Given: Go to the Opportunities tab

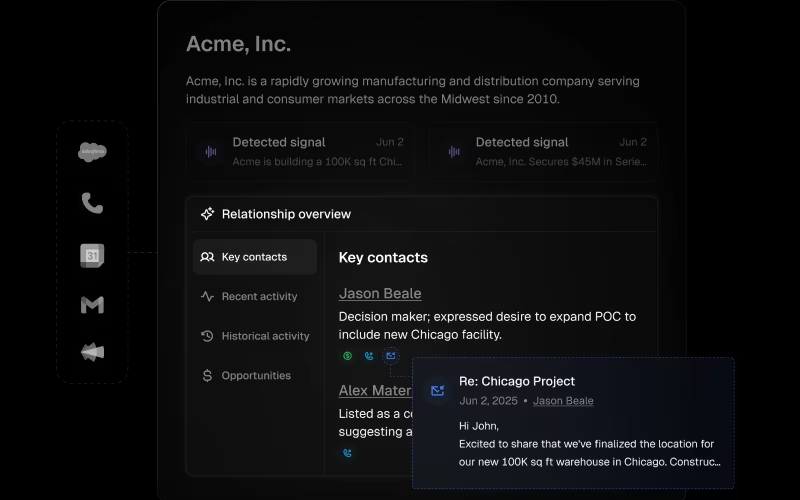Looking at the screenshot, I should [255, 376].
